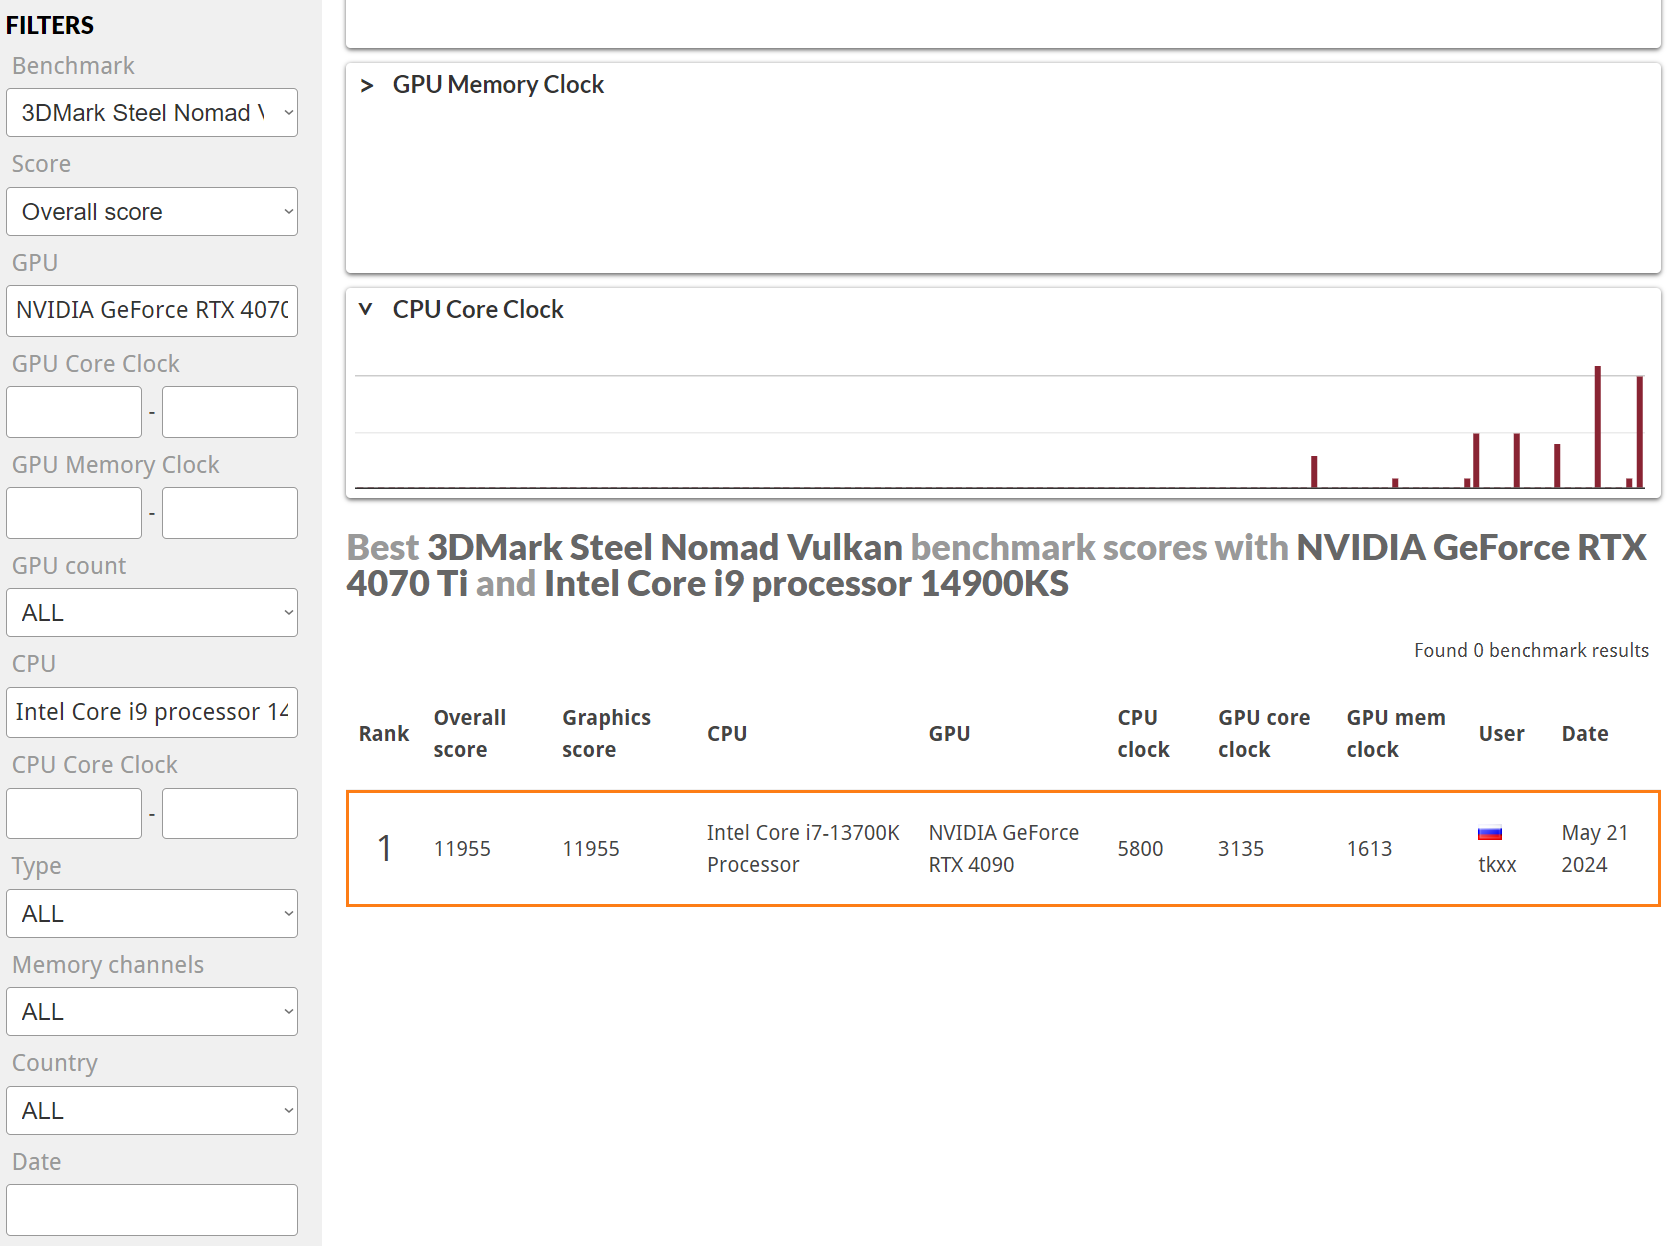Click username tkxx
The width and height of the screenshot is (1670, 1246).
1497,865
